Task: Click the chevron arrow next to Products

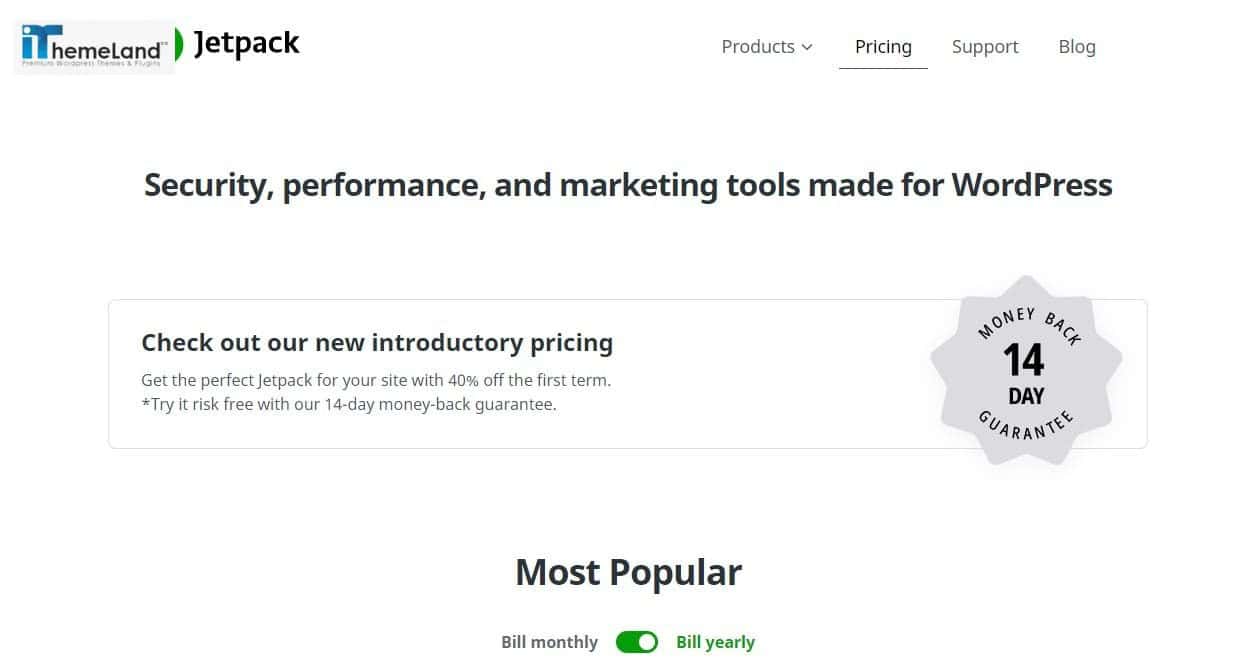Action: [x=806, y=46]
